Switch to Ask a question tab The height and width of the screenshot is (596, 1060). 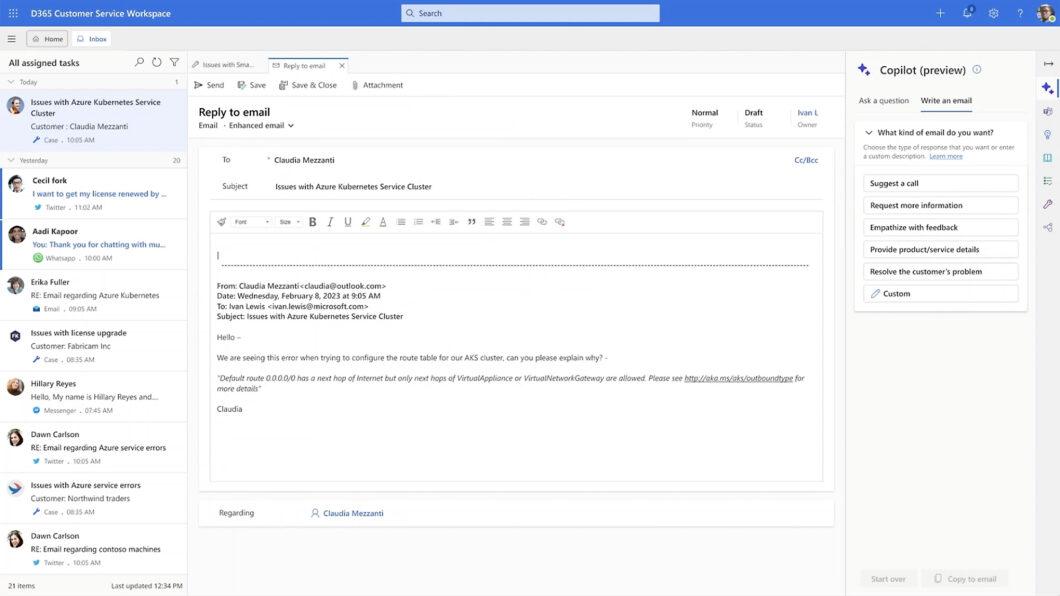coord(884,101)
